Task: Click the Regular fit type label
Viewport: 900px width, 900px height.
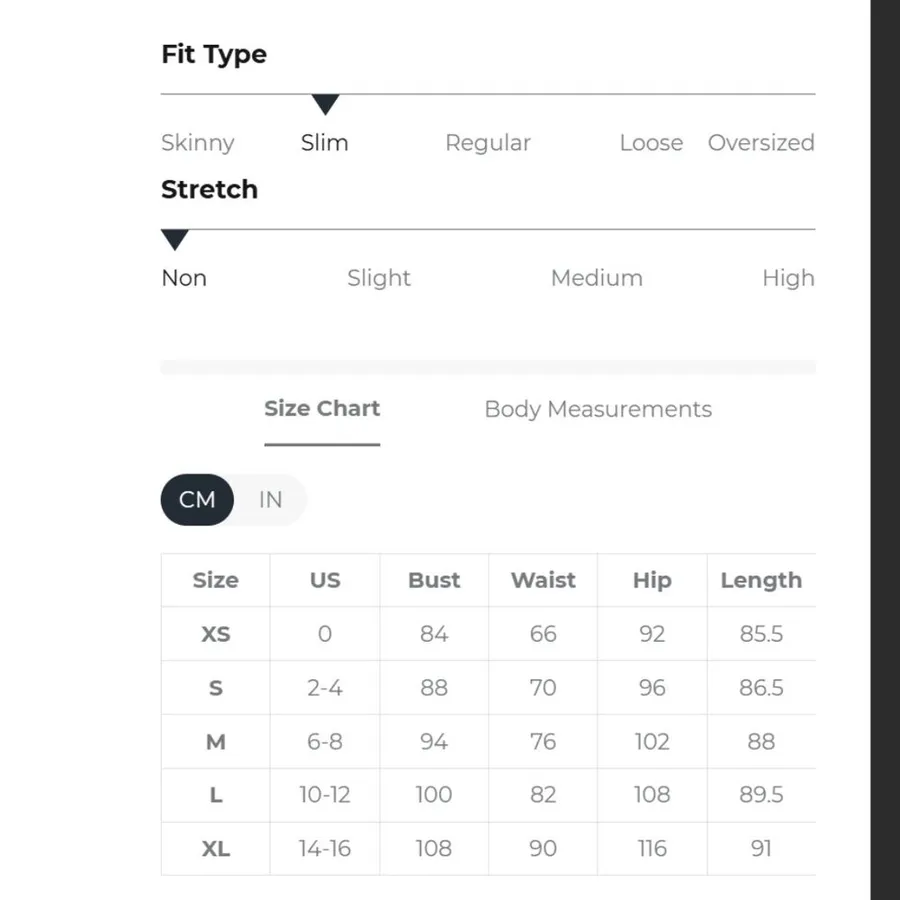Action: 488,143
